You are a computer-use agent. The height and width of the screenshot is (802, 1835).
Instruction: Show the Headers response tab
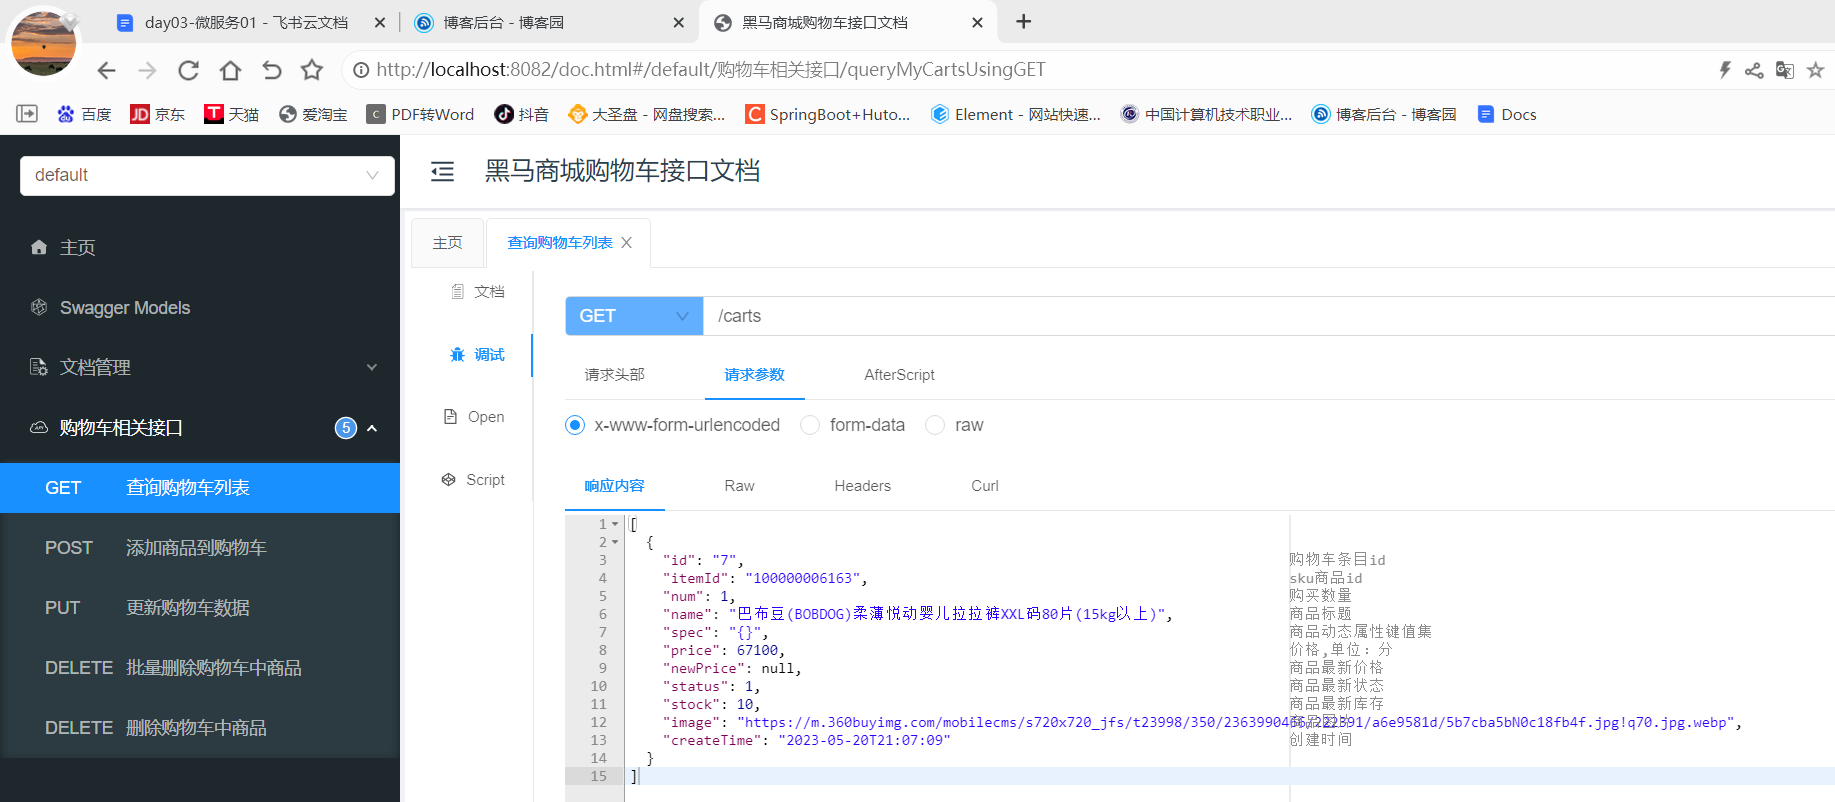tap(862, 486)
